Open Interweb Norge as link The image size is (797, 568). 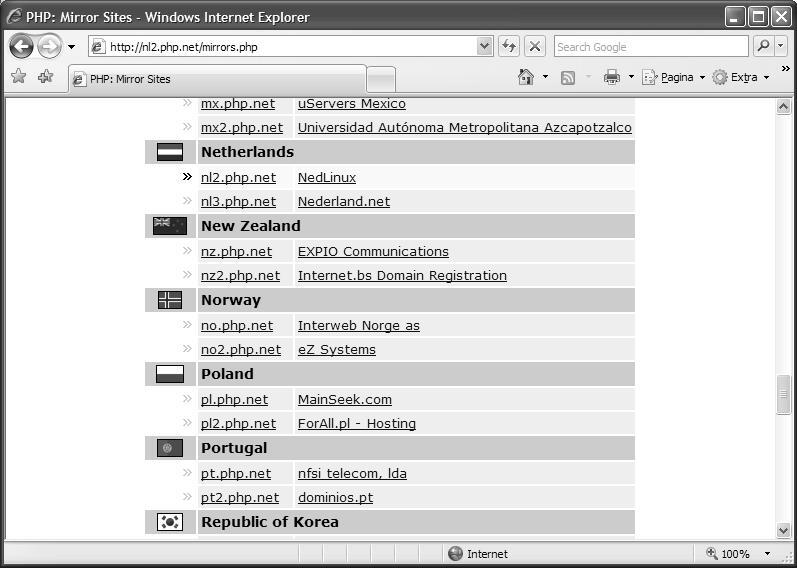359,325
